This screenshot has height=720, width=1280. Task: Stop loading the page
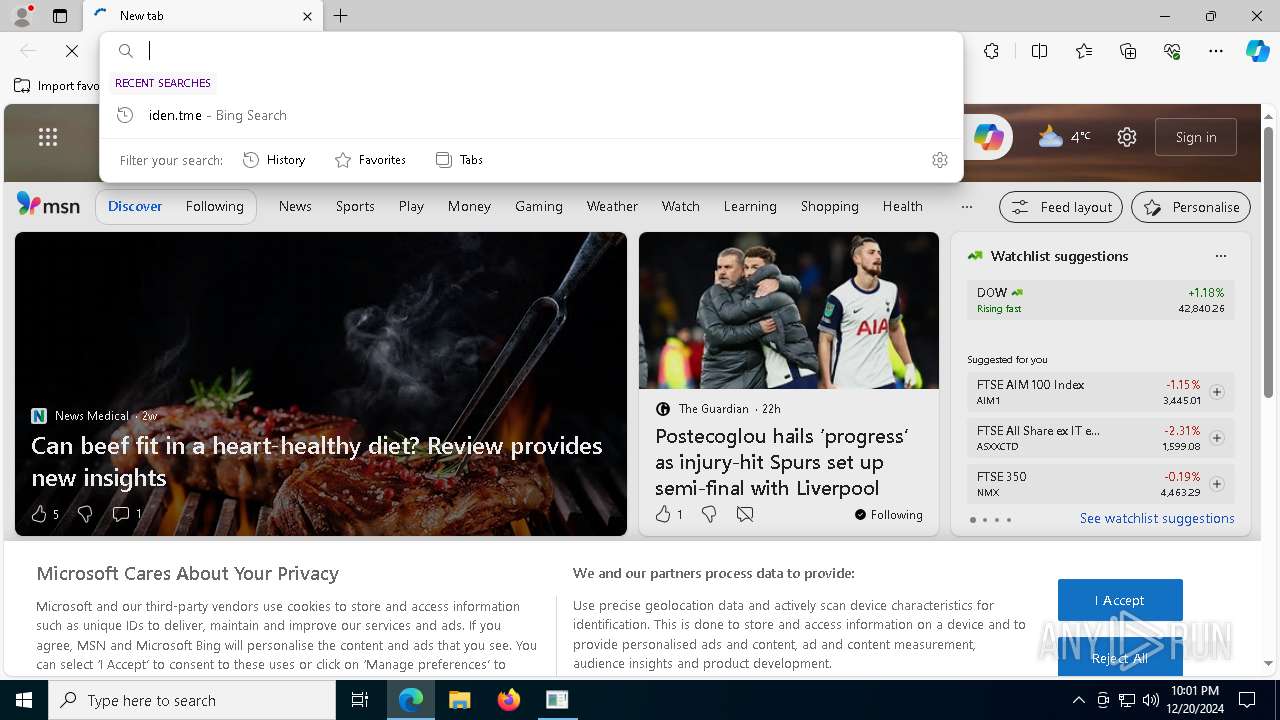coord(72,51)
